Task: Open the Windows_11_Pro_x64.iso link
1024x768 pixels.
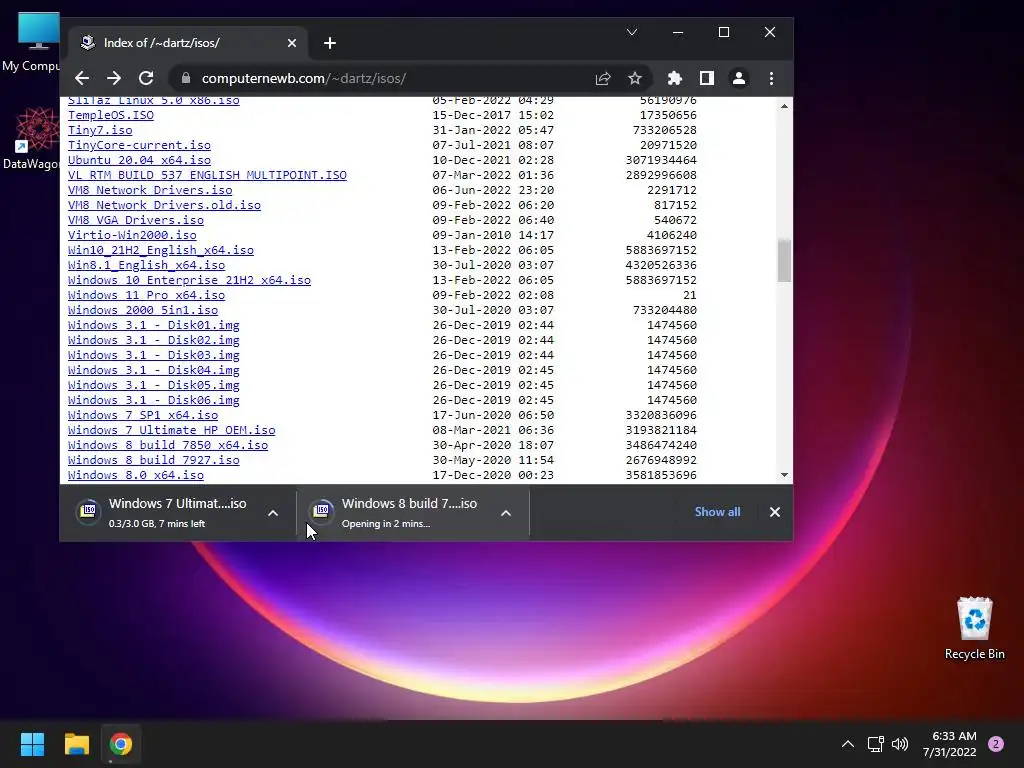Action: point(146,295)
